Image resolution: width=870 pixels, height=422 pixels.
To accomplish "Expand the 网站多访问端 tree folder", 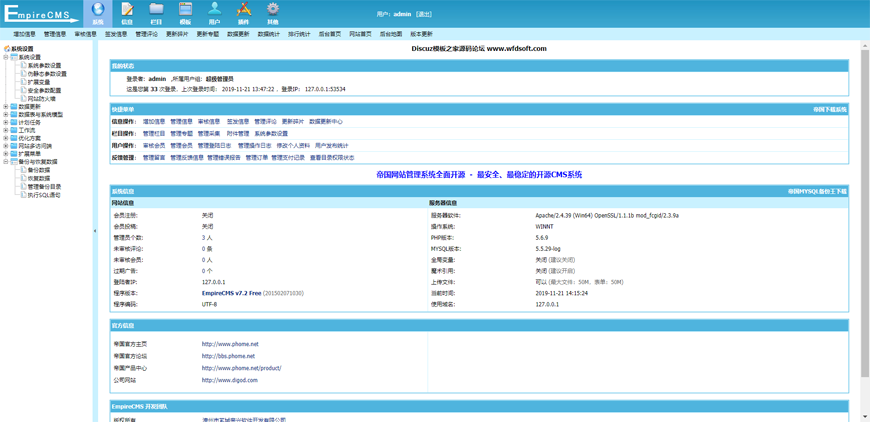I will (6, 146).
